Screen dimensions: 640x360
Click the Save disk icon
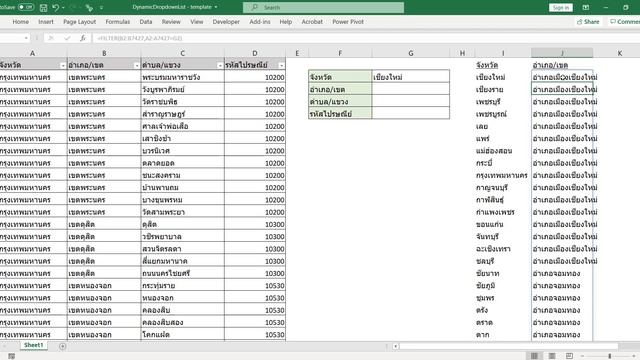coord(43,7)
